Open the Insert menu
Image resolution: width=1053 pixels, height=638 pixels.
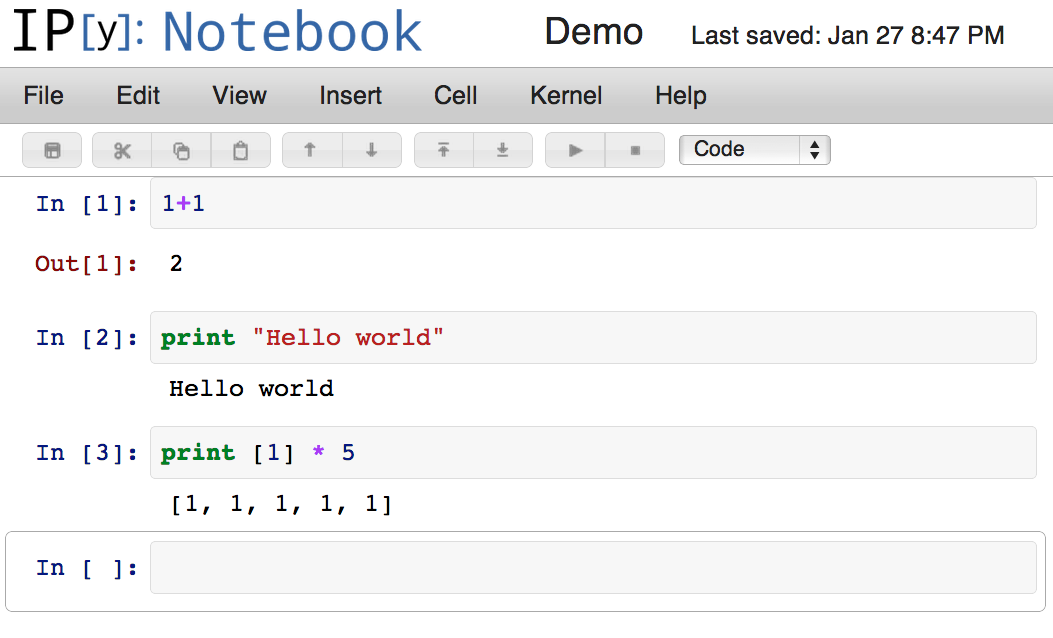pos(350,96)
